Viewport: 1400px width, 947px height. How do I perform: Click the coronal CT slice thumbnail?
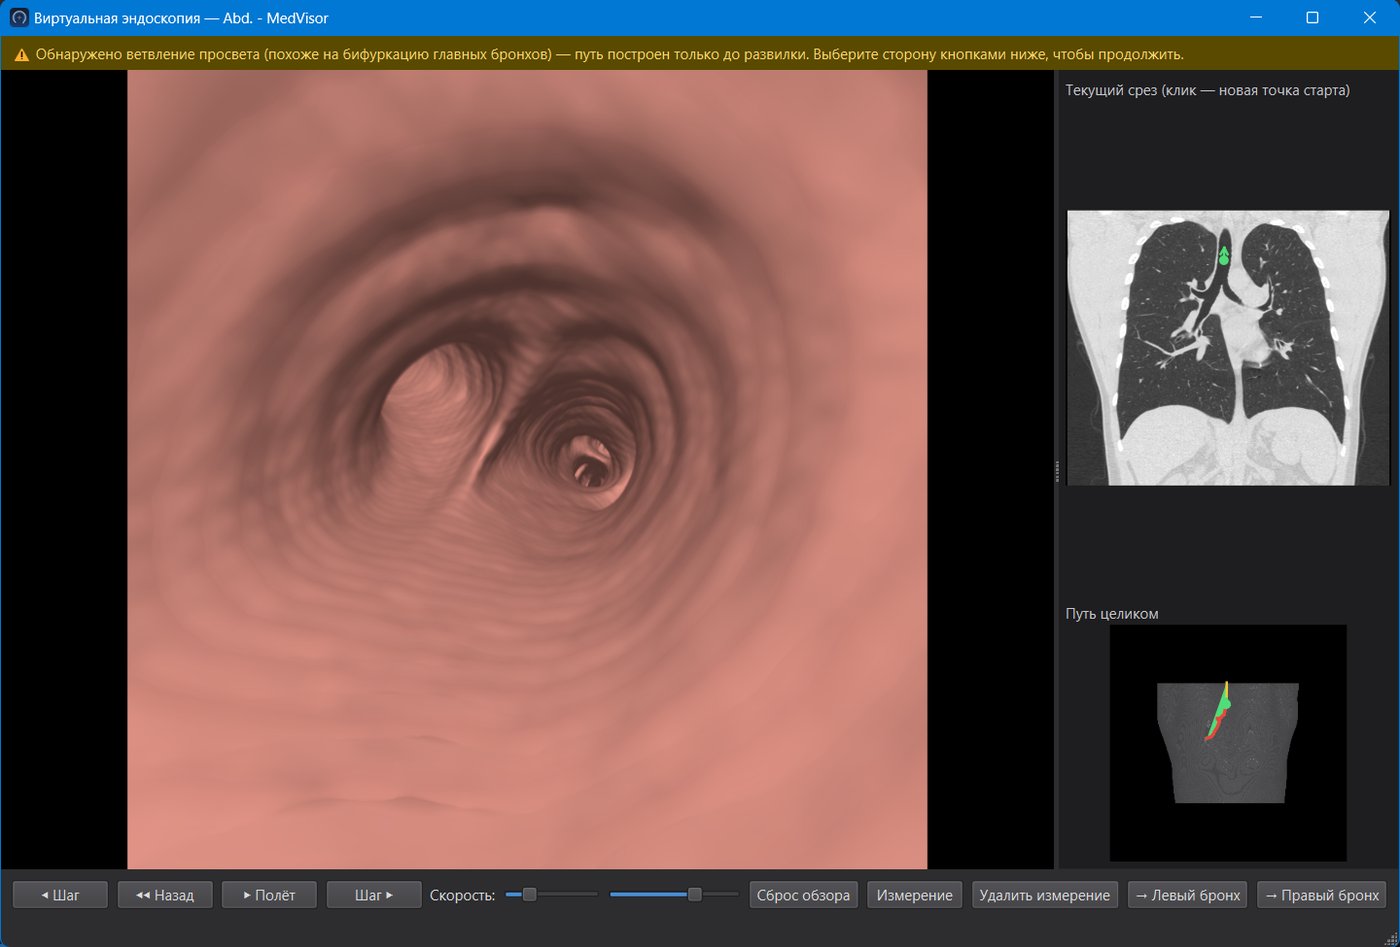[x=1228, y=348]
